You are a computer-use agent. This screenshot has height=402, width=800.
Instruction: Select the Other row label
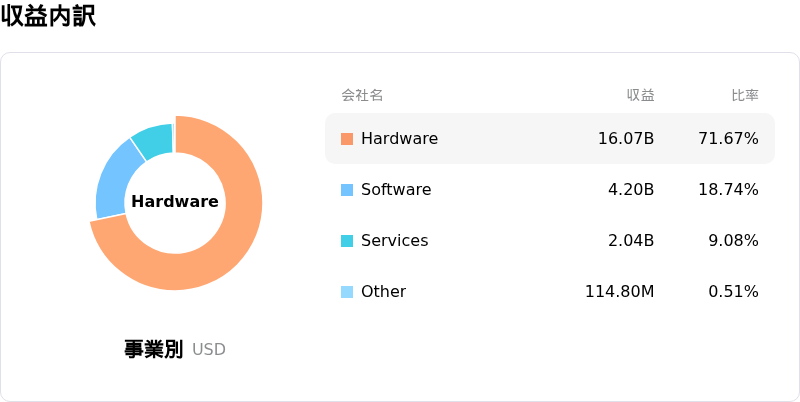click(x=383, y=292)
